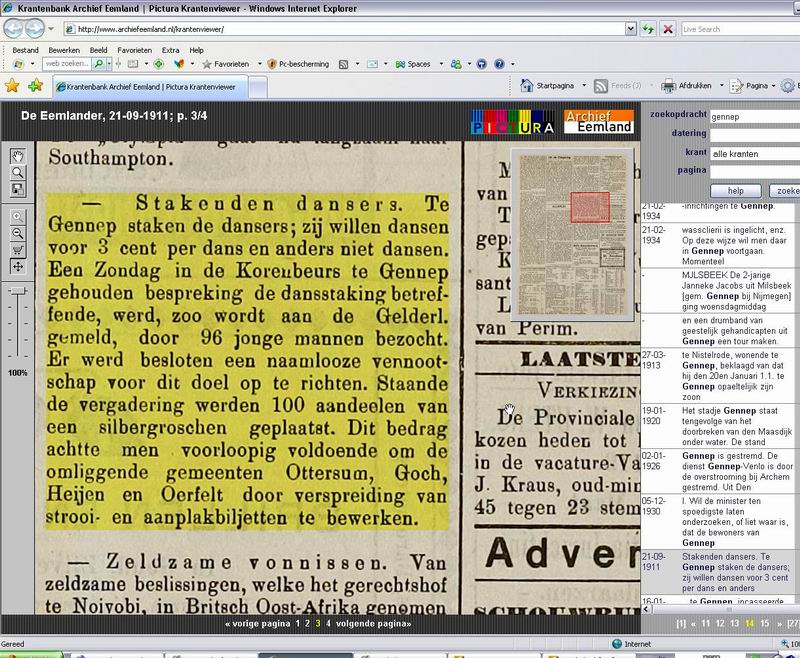The image size is (800, 658).
Task: Open the Beeld menu
Action: pos(98,50)
